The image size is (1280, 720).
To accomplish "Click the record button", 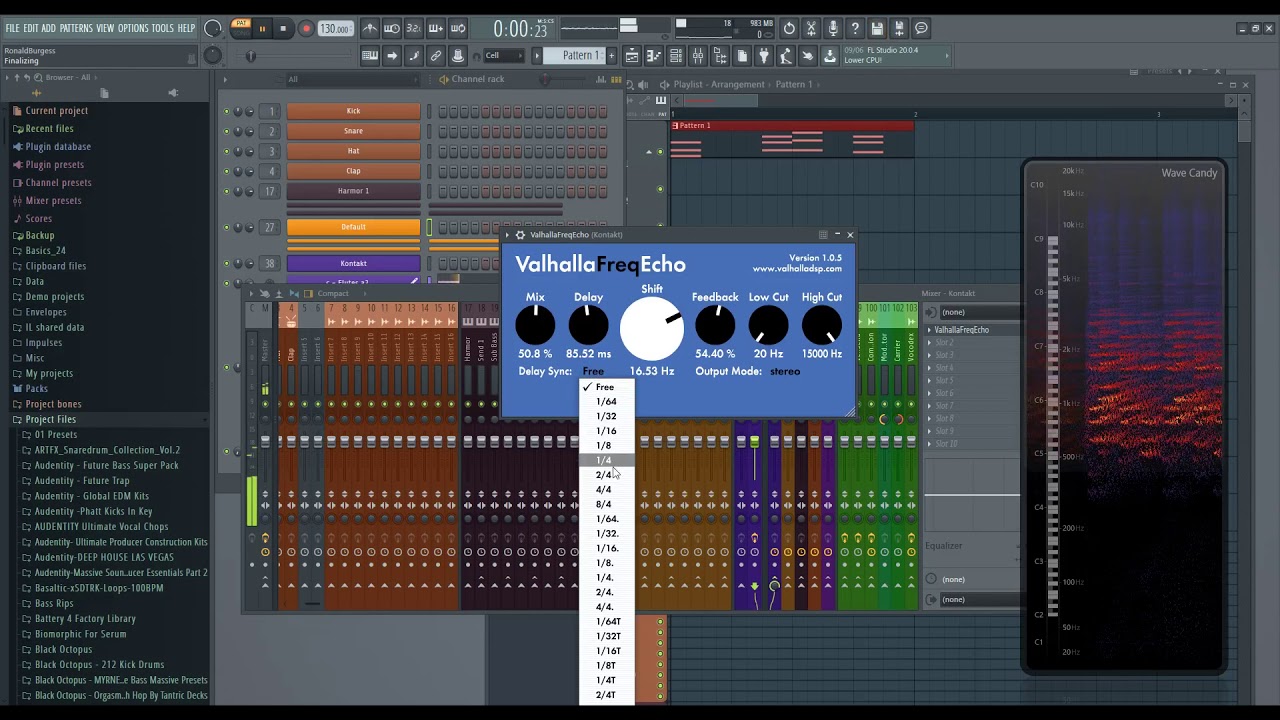I will pos(306,29).
